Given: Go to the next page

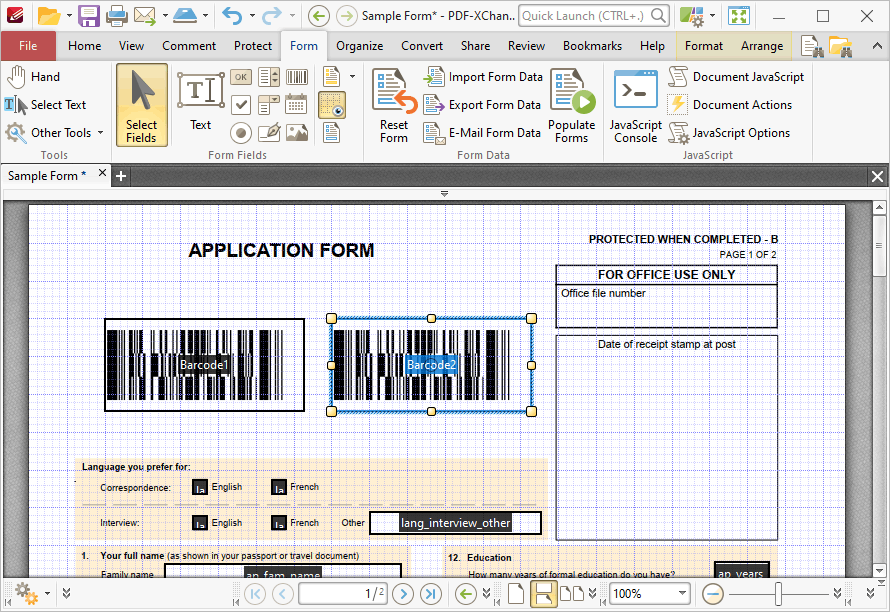Looking at the screenshot, I should 403,594.
